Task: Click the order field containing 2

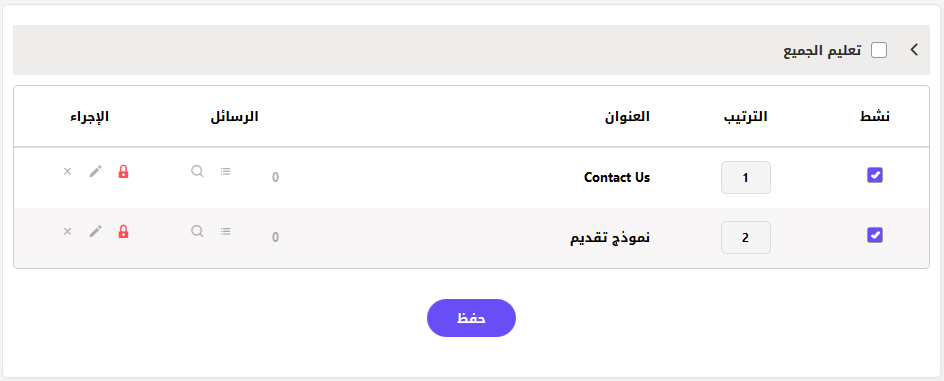Action: pyautogui.click(x=746, y=237)
